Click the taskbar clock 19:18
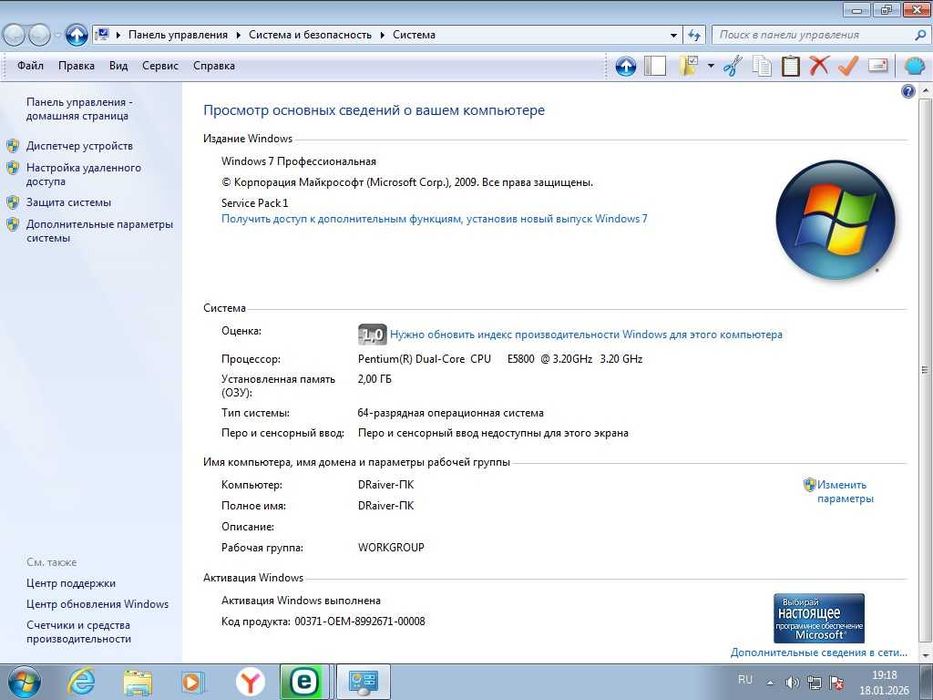The width and height of the screenshot is (933, 700). click(x=884, y=675)
